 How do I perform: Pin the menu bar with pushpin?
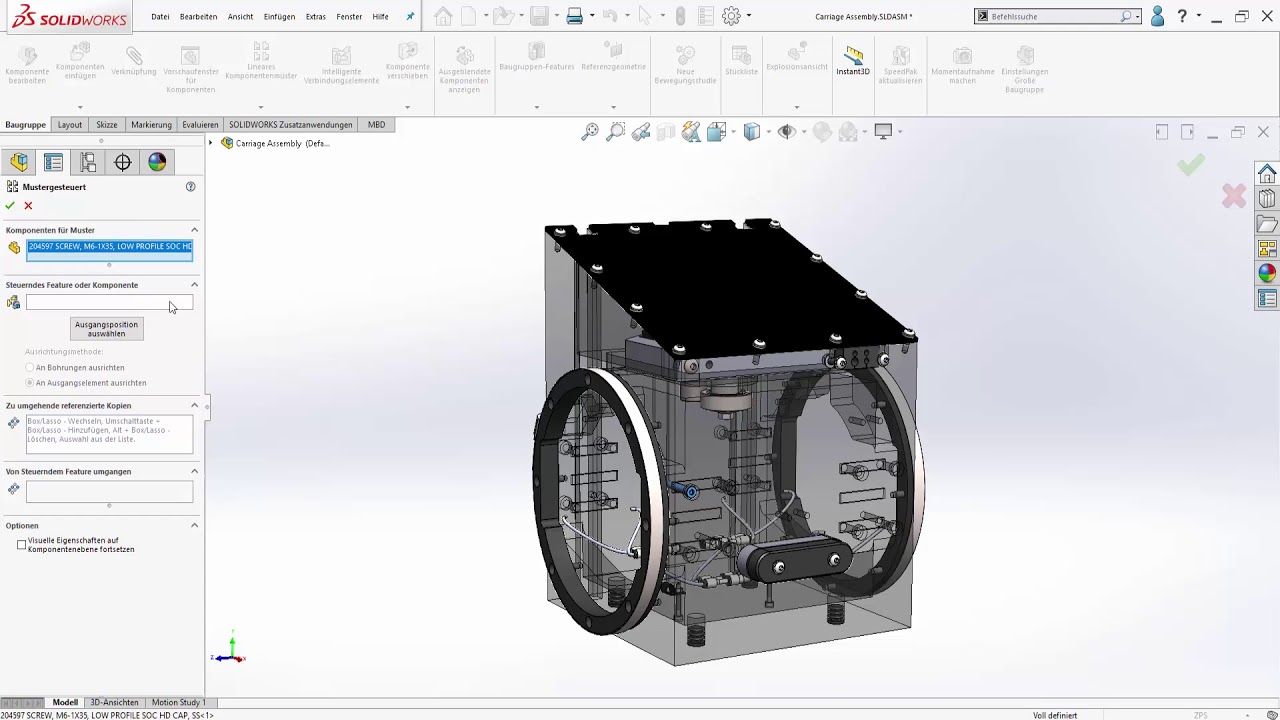410,16
